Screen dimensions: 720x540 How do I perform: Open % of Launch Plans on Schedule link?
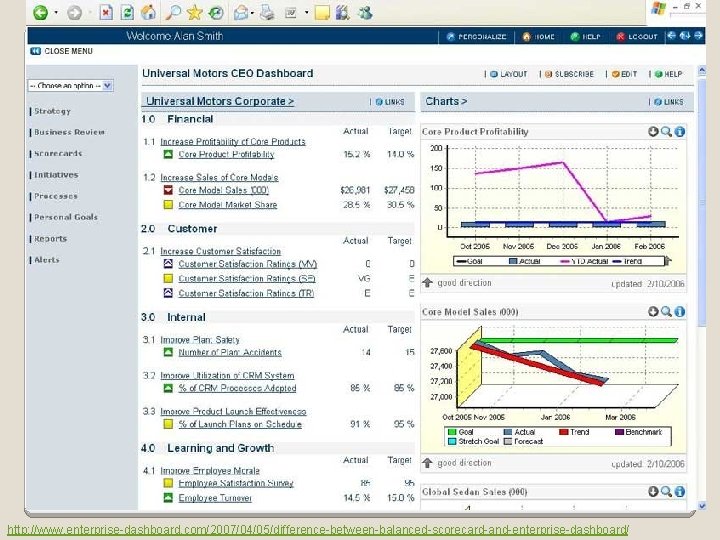click(240, 424)
